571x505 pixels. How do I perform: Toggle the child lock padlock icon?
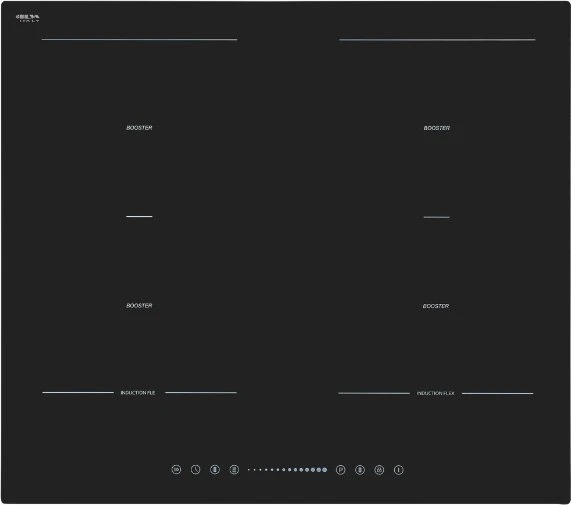coord(379,470)
